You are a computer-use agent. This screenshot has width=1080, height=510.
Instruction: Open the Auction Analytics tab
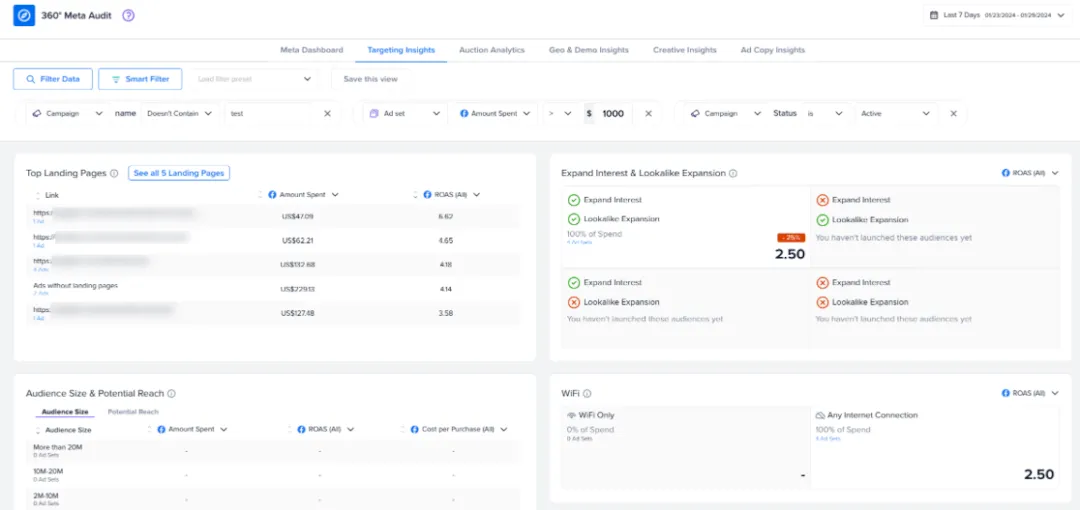click(492, 50)
